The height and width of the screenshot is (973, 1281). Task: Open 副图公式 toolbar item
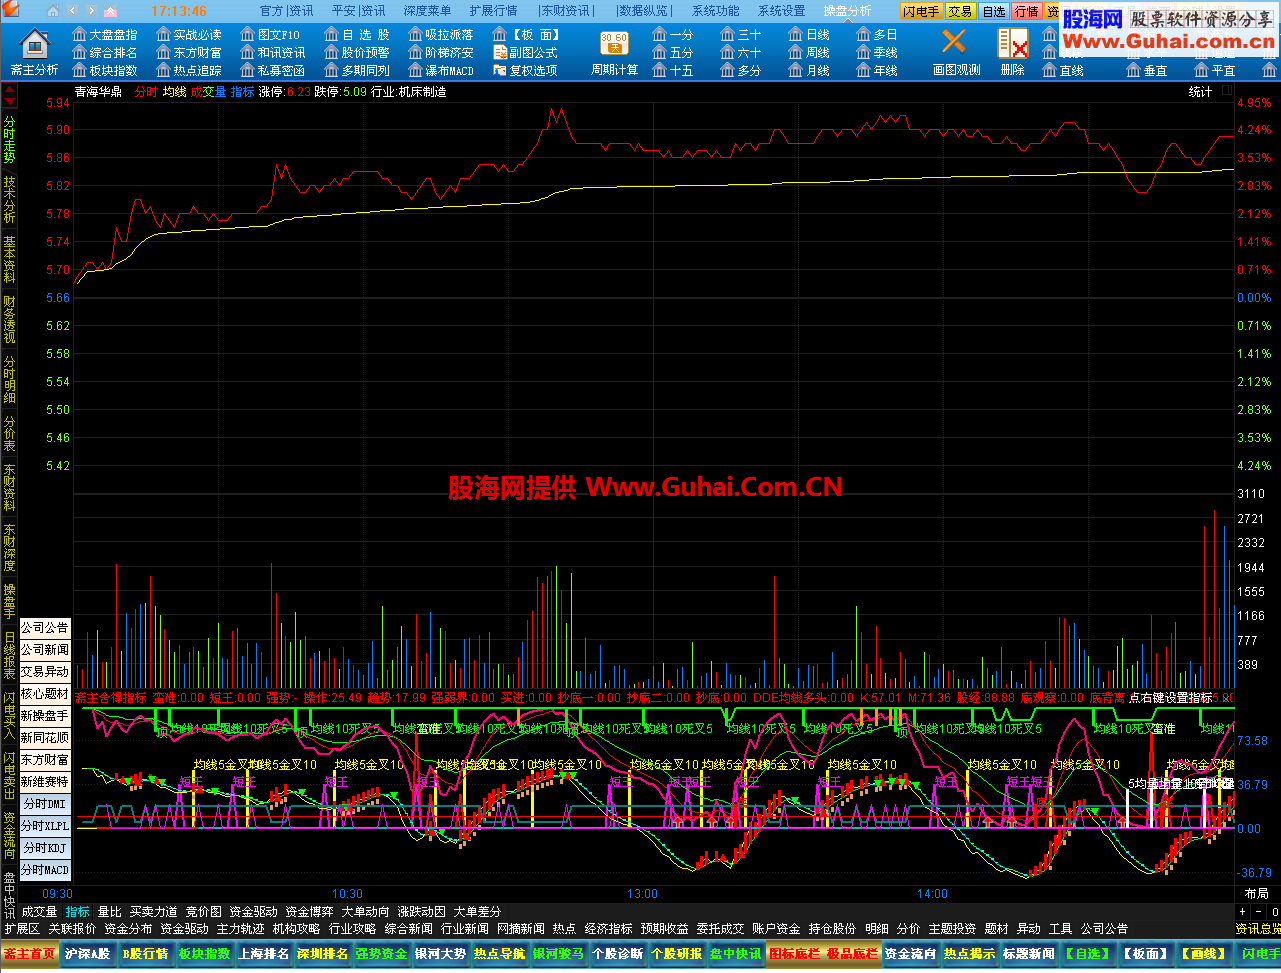[525, 52]
